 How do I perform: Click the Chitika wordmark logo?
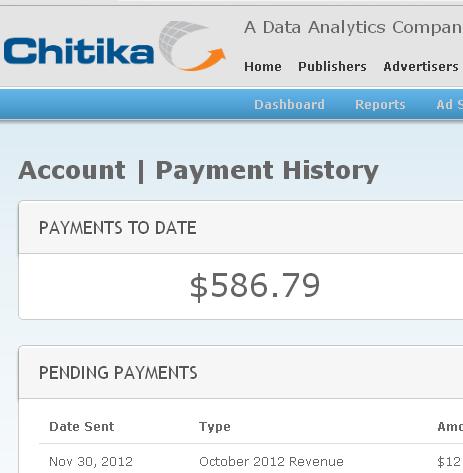pos(79,51)
